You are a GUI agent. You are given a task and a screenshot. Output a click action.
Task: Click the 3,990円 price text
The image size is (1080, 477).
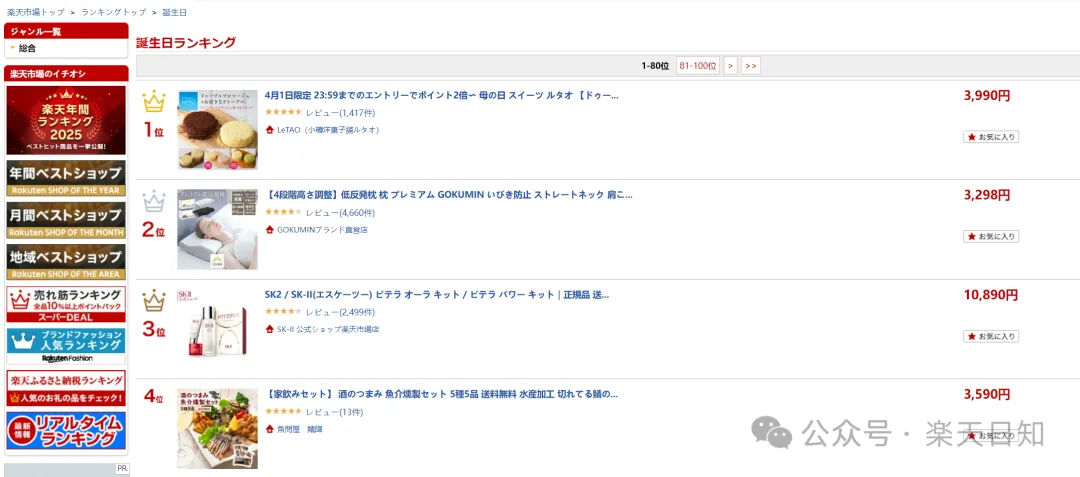click(987, 96)
